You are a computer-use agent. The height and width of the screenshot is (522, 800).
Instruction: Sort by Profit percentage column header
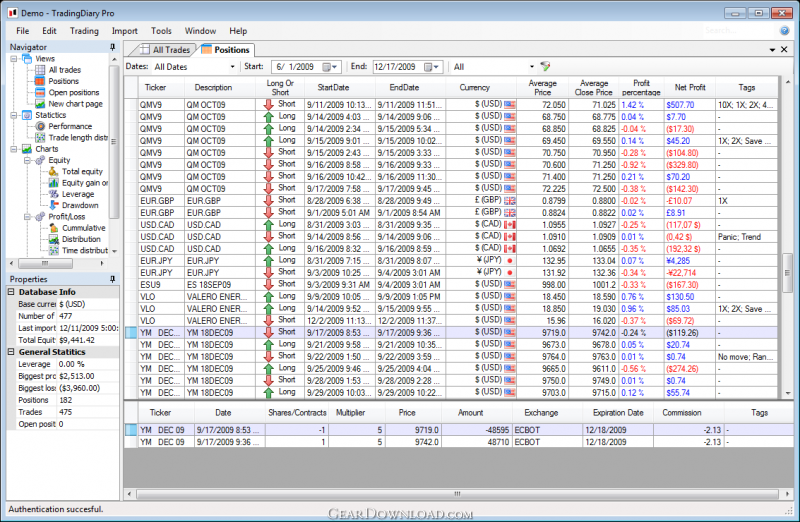(641, 87)
